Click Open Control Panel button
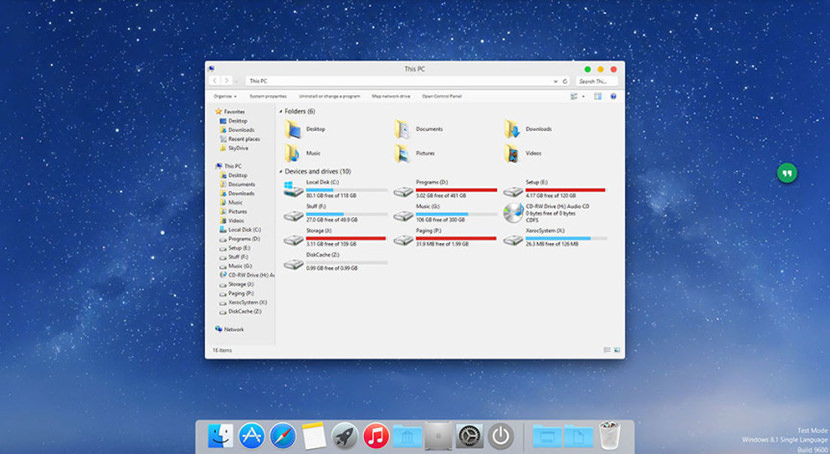Screen dimensions: 830x454 coord(442,96)
